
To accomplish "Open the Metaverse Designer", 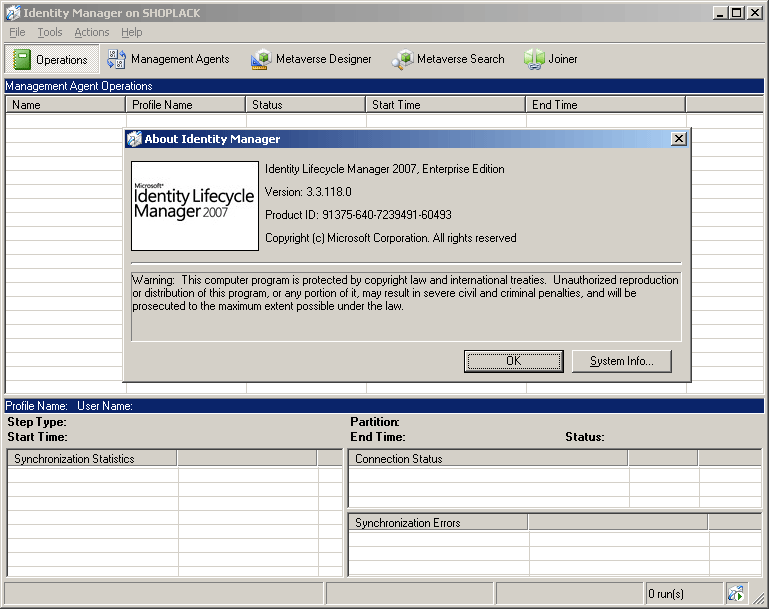I will (311, 59).
